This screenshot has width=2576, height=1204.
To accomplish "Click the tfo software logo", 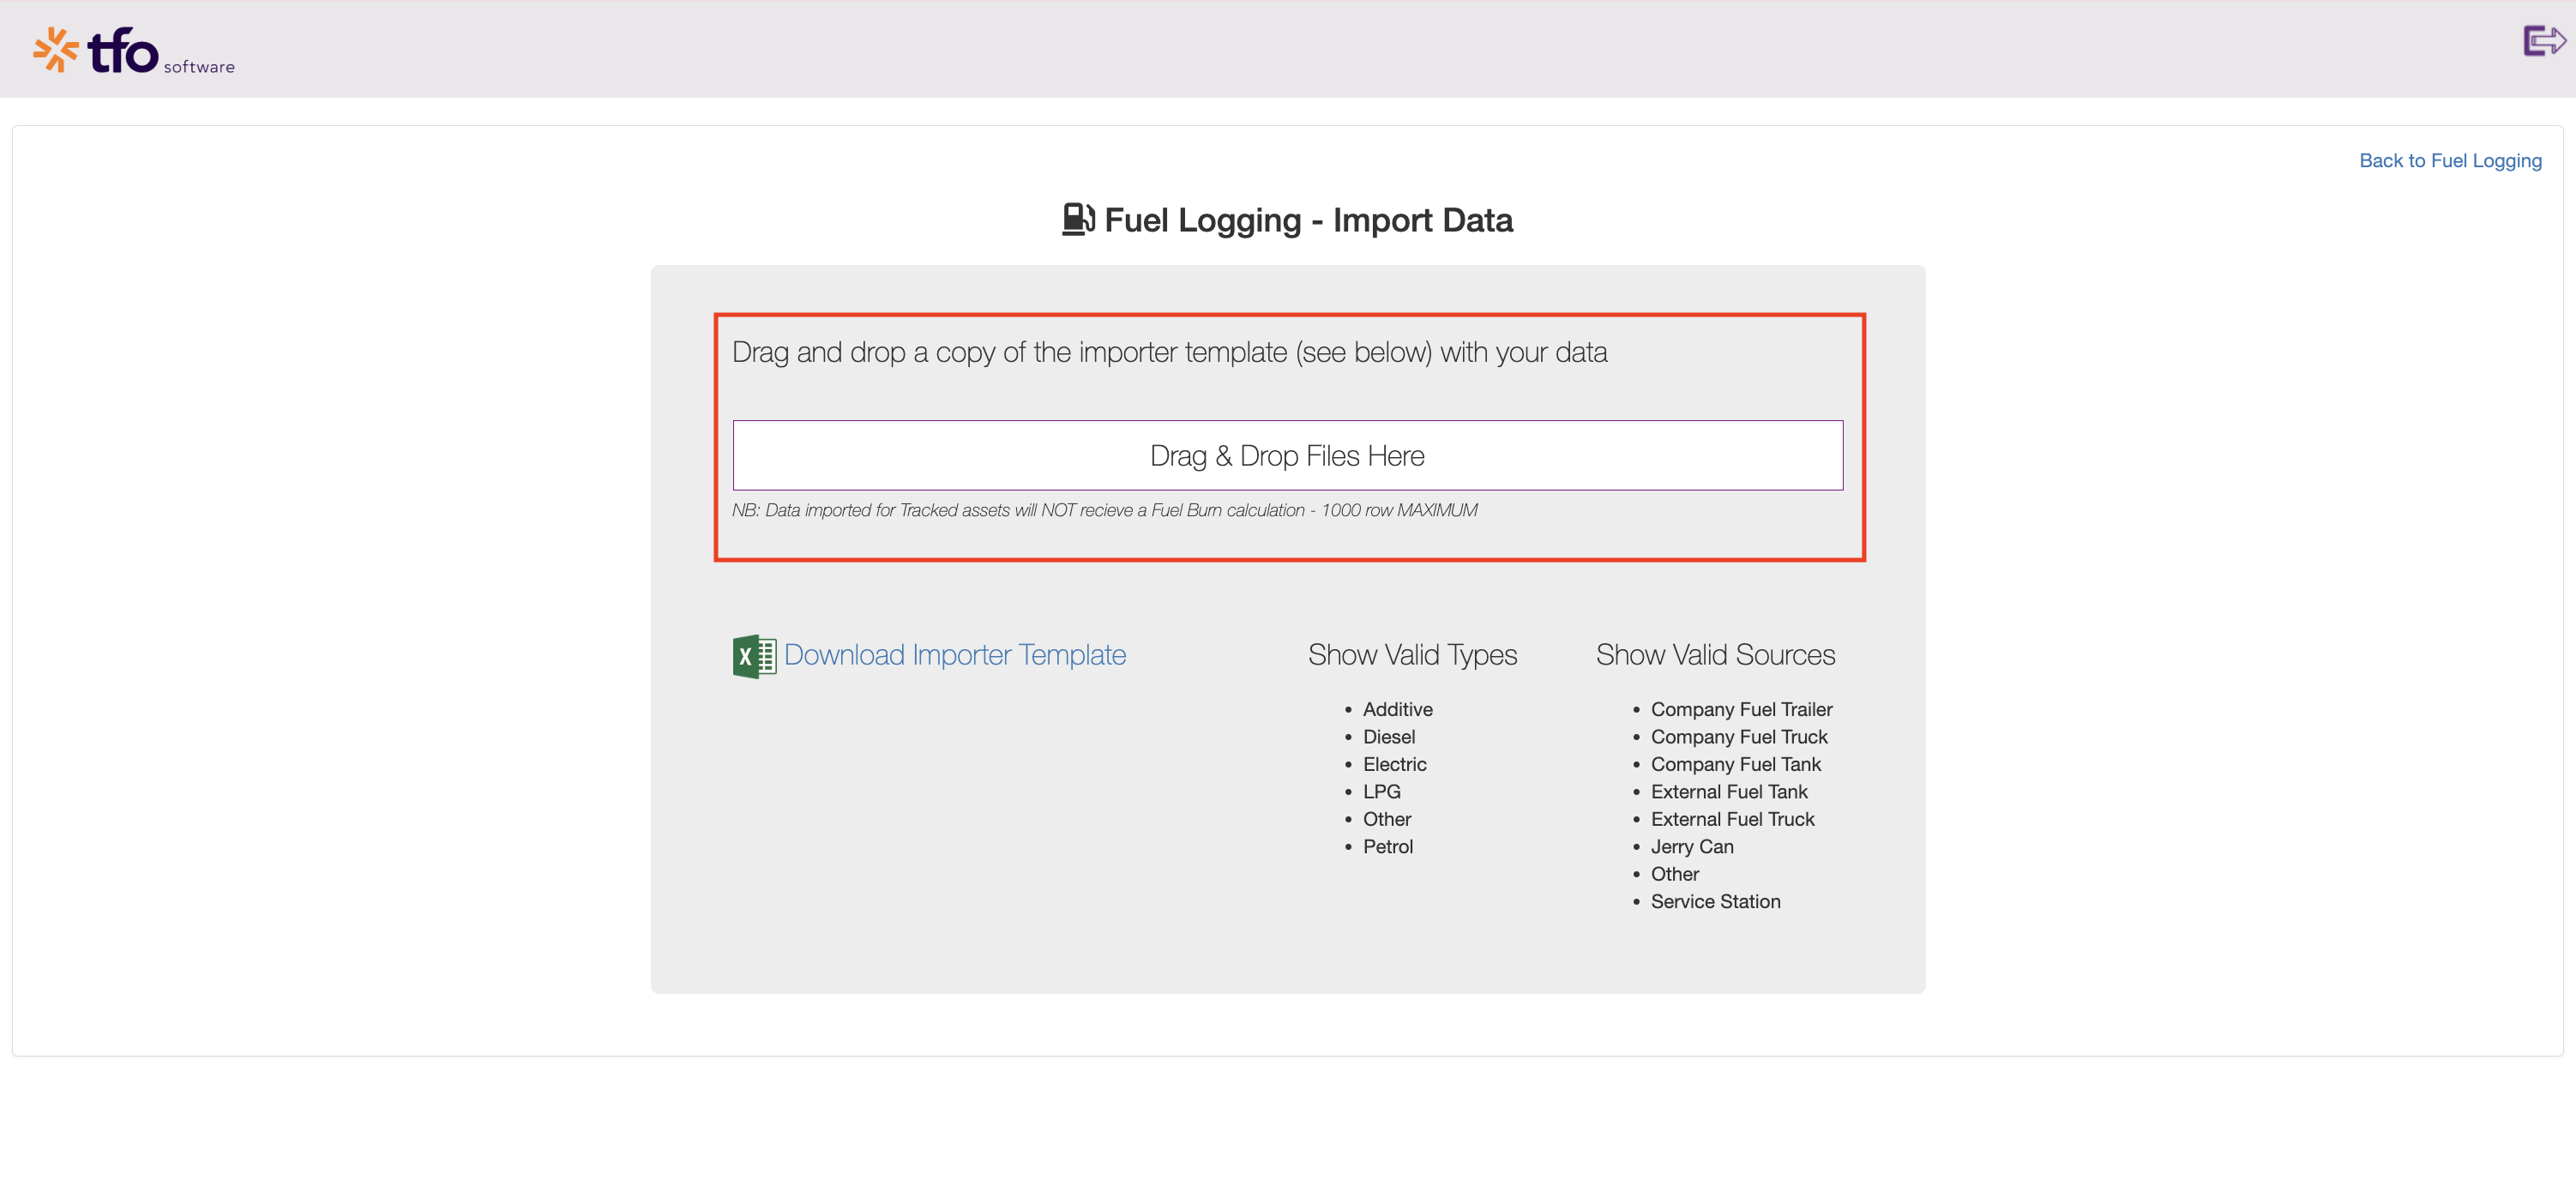I will pyautogui.click(x=134, y=51).
